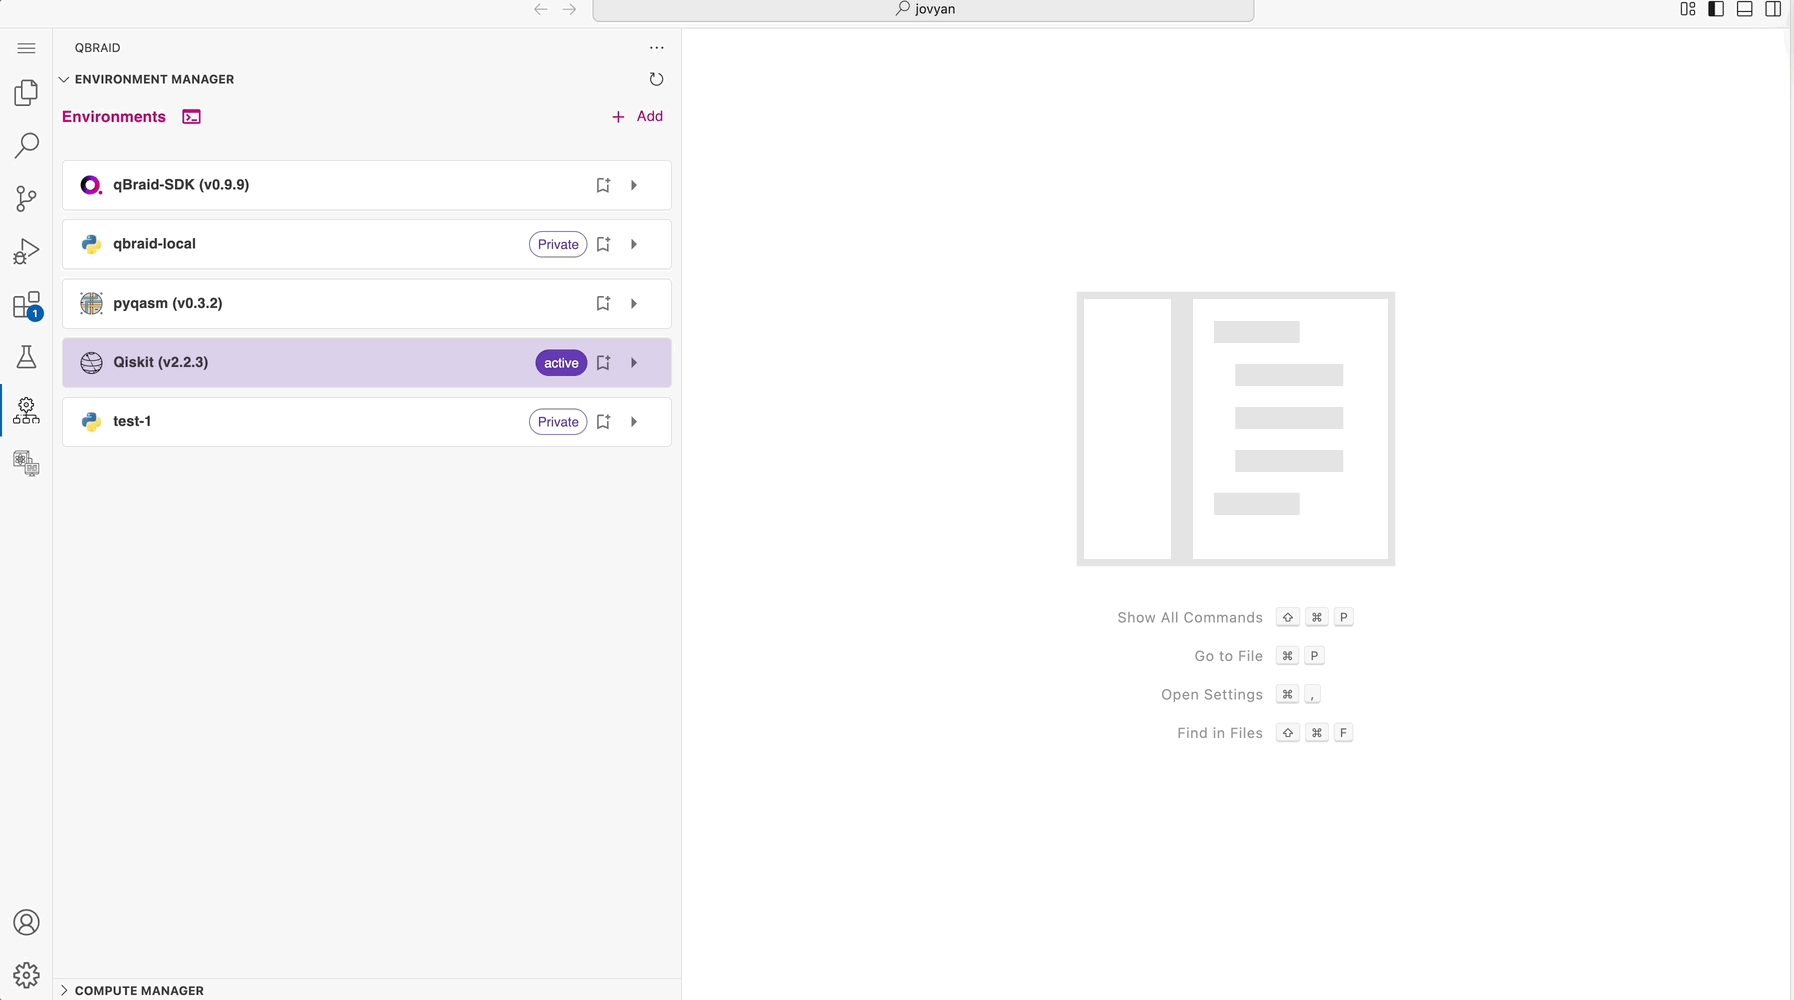Screen dimensions: 1794x1000
Task: Select the qBraid-SDK (v0.9.9) environment name
Action: (181, 185)
